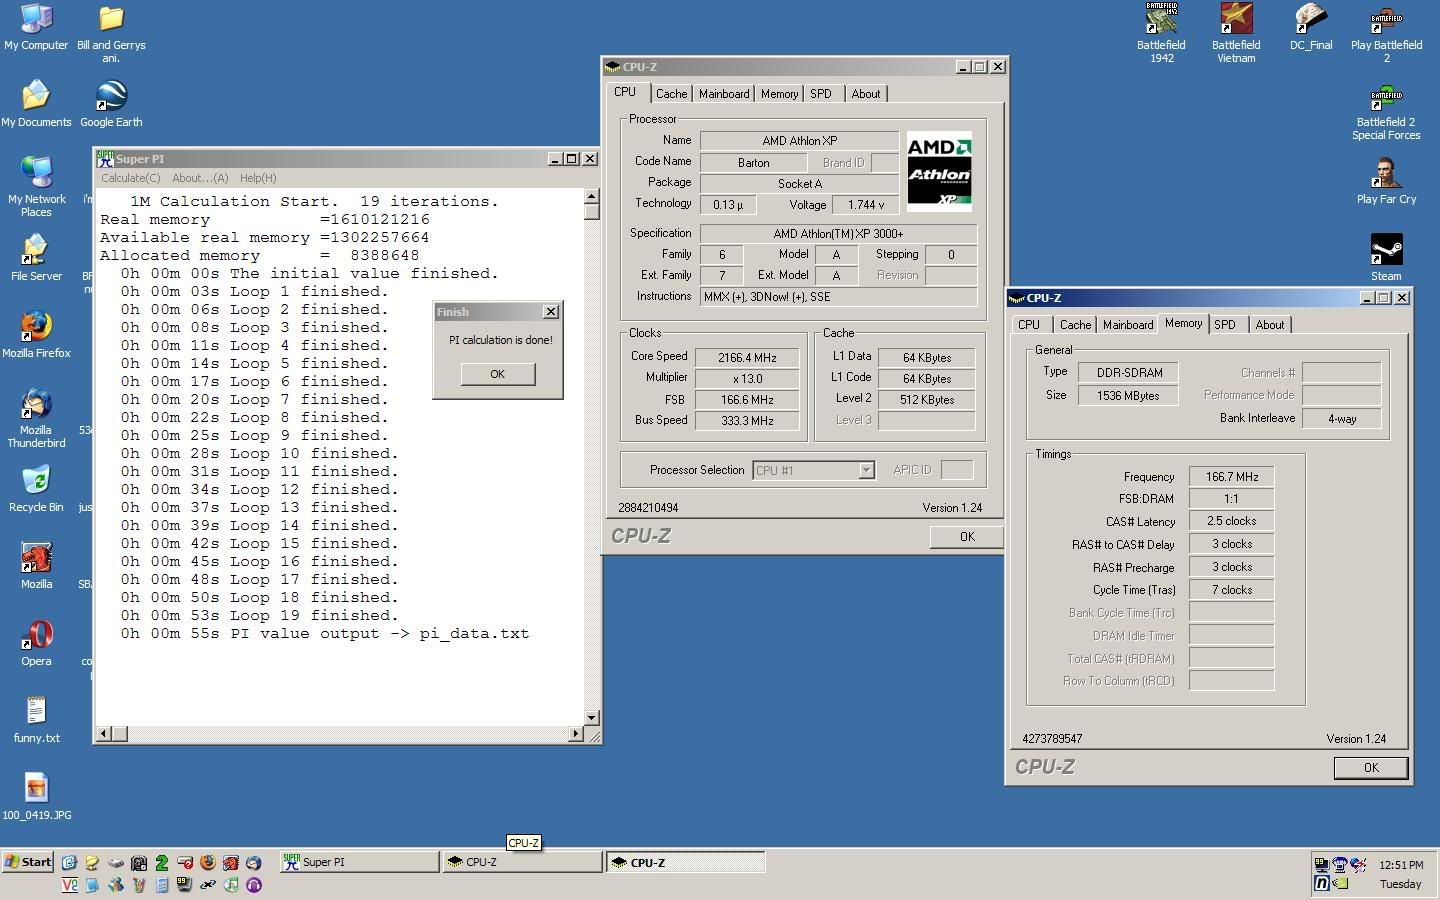Select the Mozilla Thunderbird desktop icon

pyautogui.click(x=36, y=418)
